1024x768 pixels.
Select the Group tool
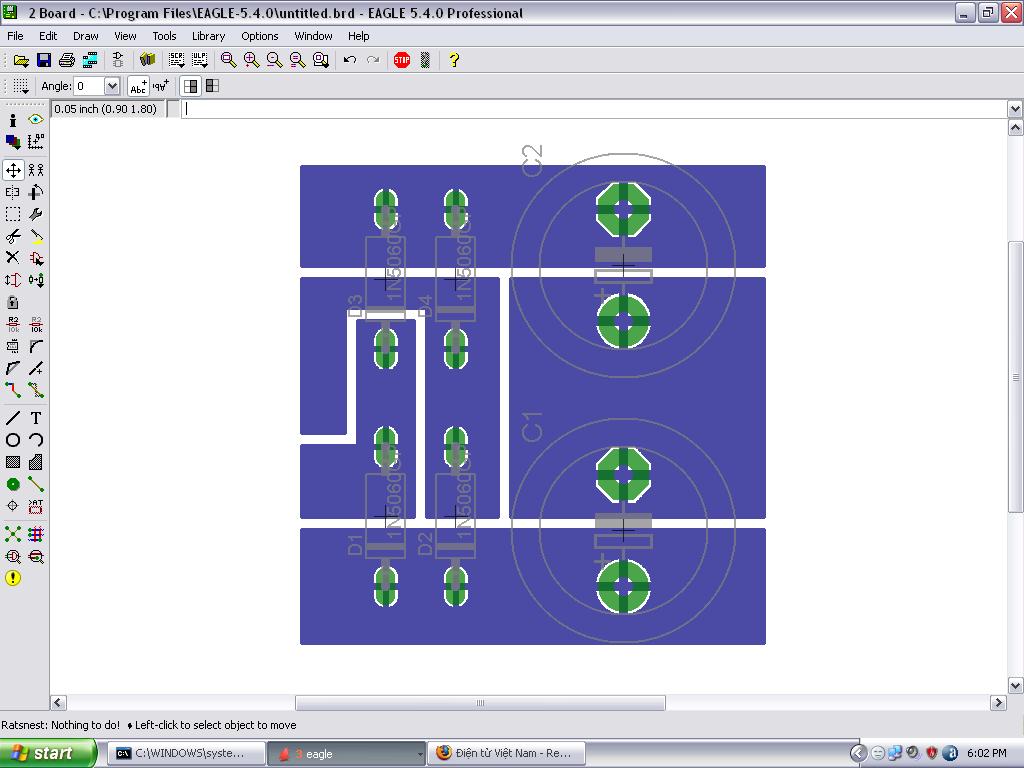click(12, 214)
